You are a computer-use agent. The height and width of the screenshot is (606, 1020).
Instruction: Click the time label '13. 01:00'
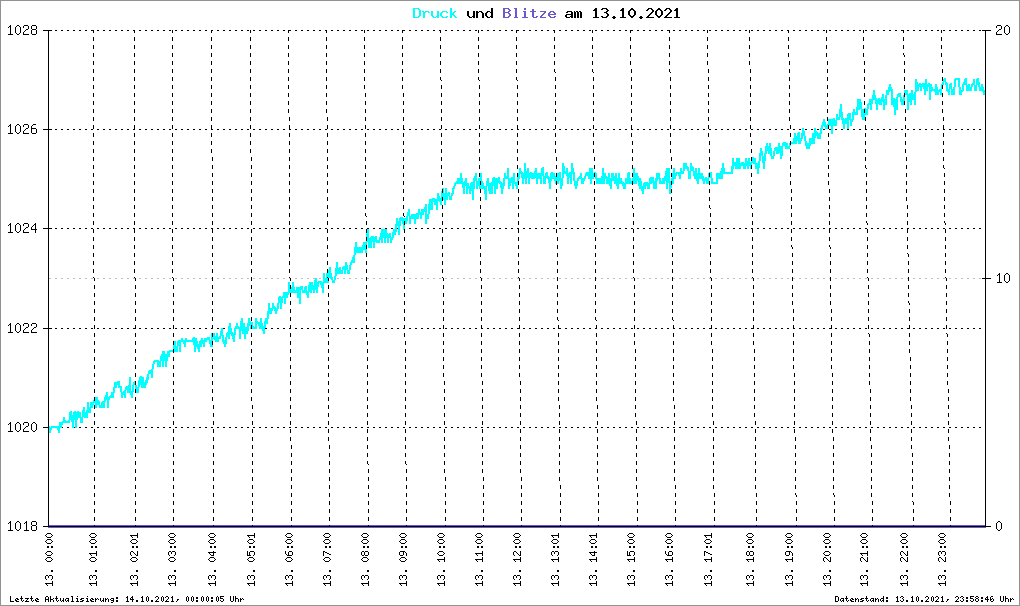(x=93, y=559)
